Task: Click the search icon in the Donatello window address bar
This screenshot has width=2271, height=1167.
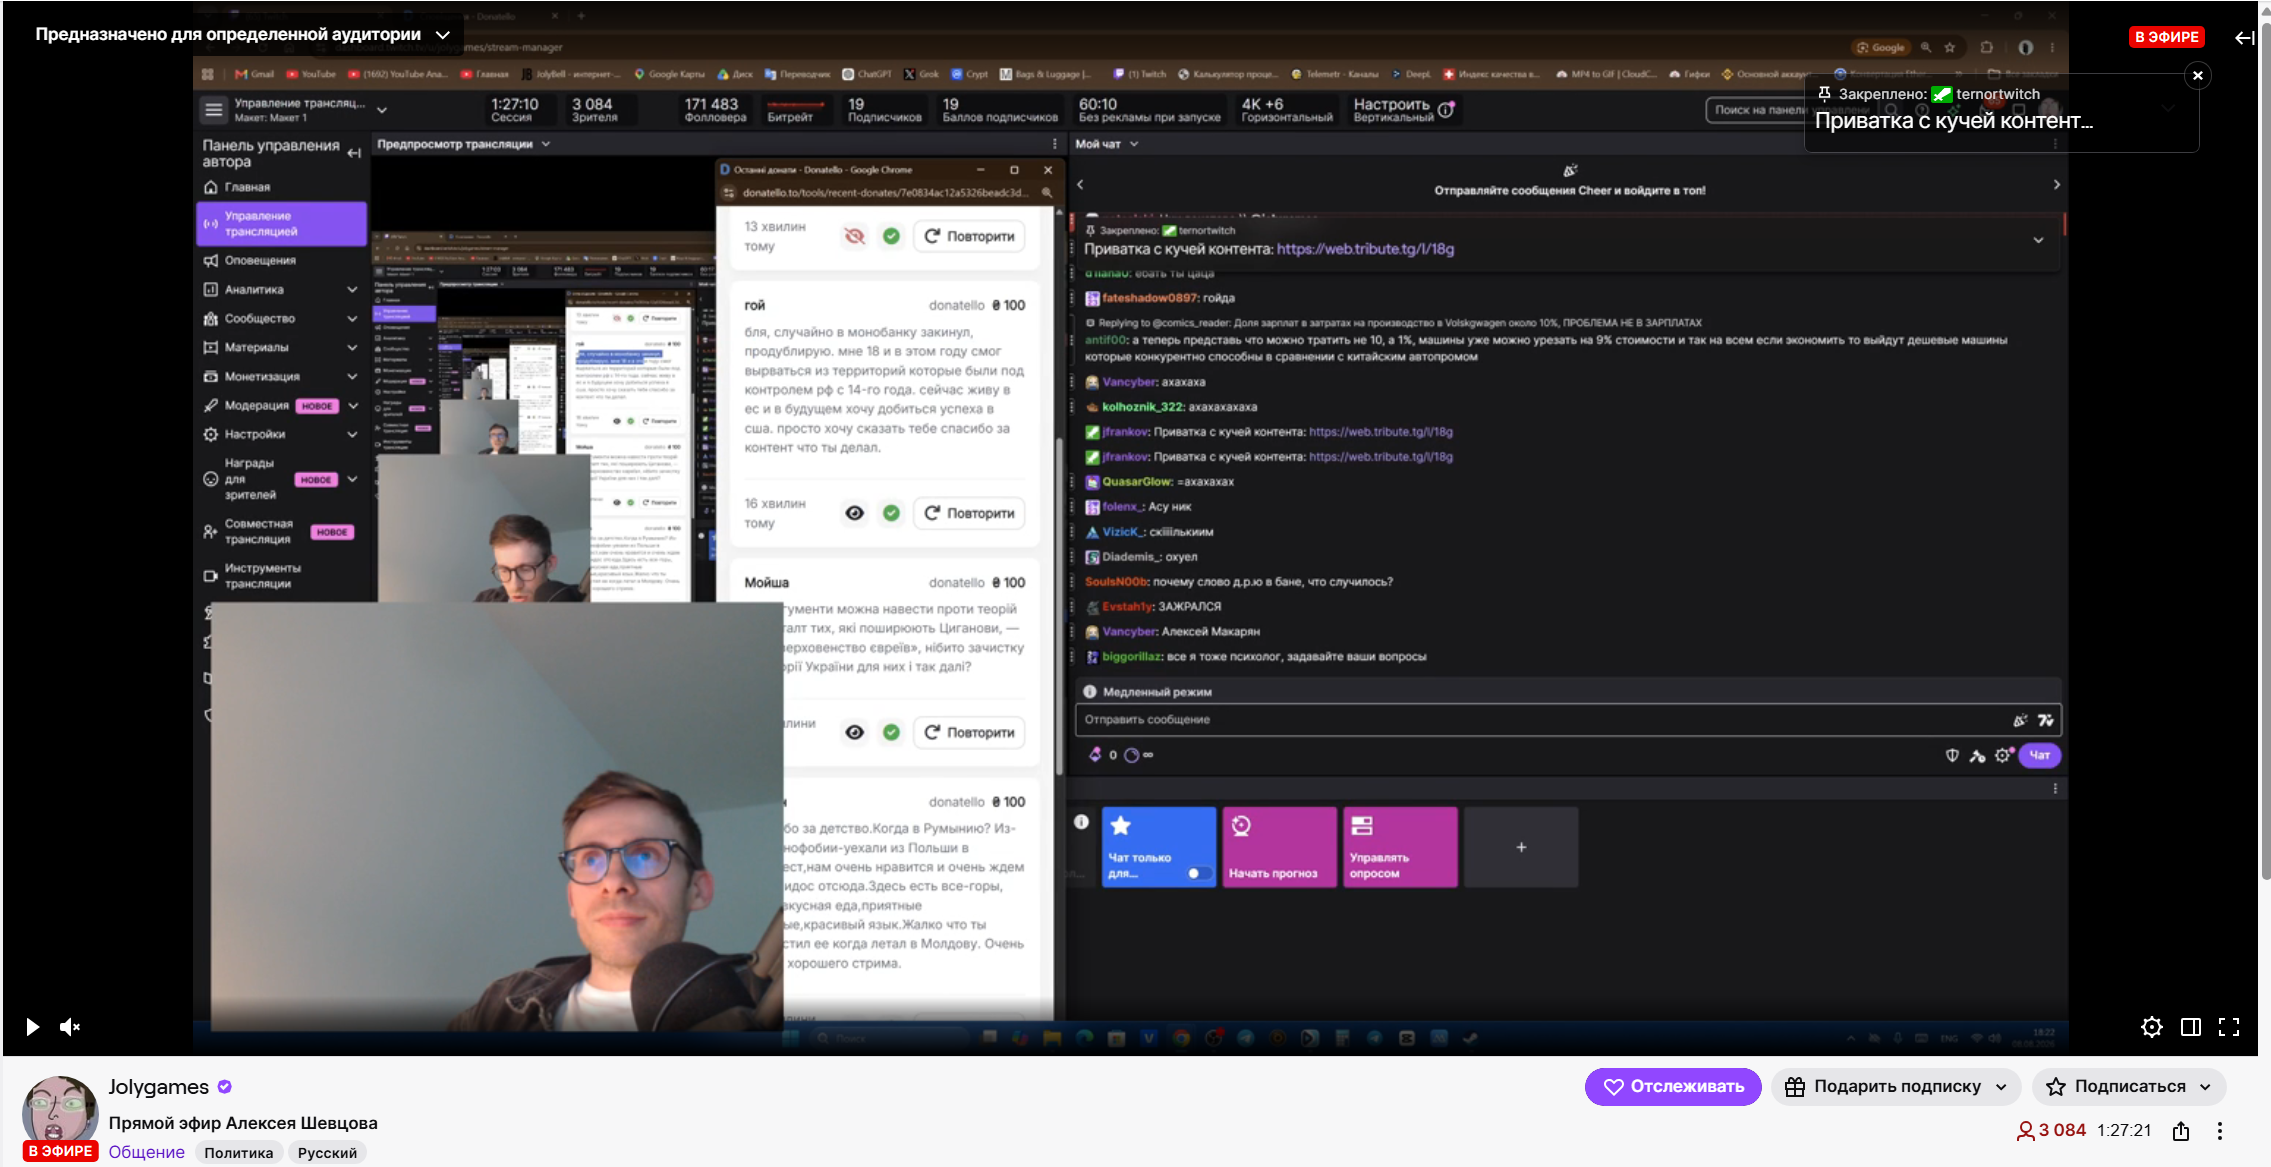Action: coord(1047,193)
